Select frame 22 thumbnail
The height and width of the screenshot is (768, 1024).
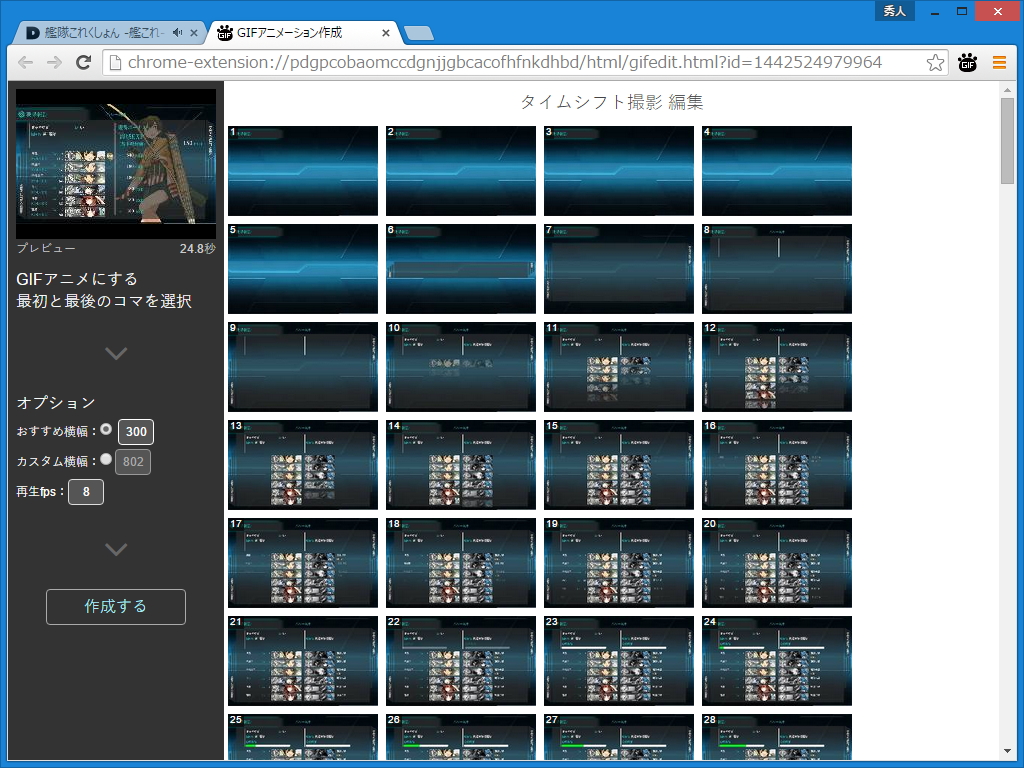click(461, 660)
